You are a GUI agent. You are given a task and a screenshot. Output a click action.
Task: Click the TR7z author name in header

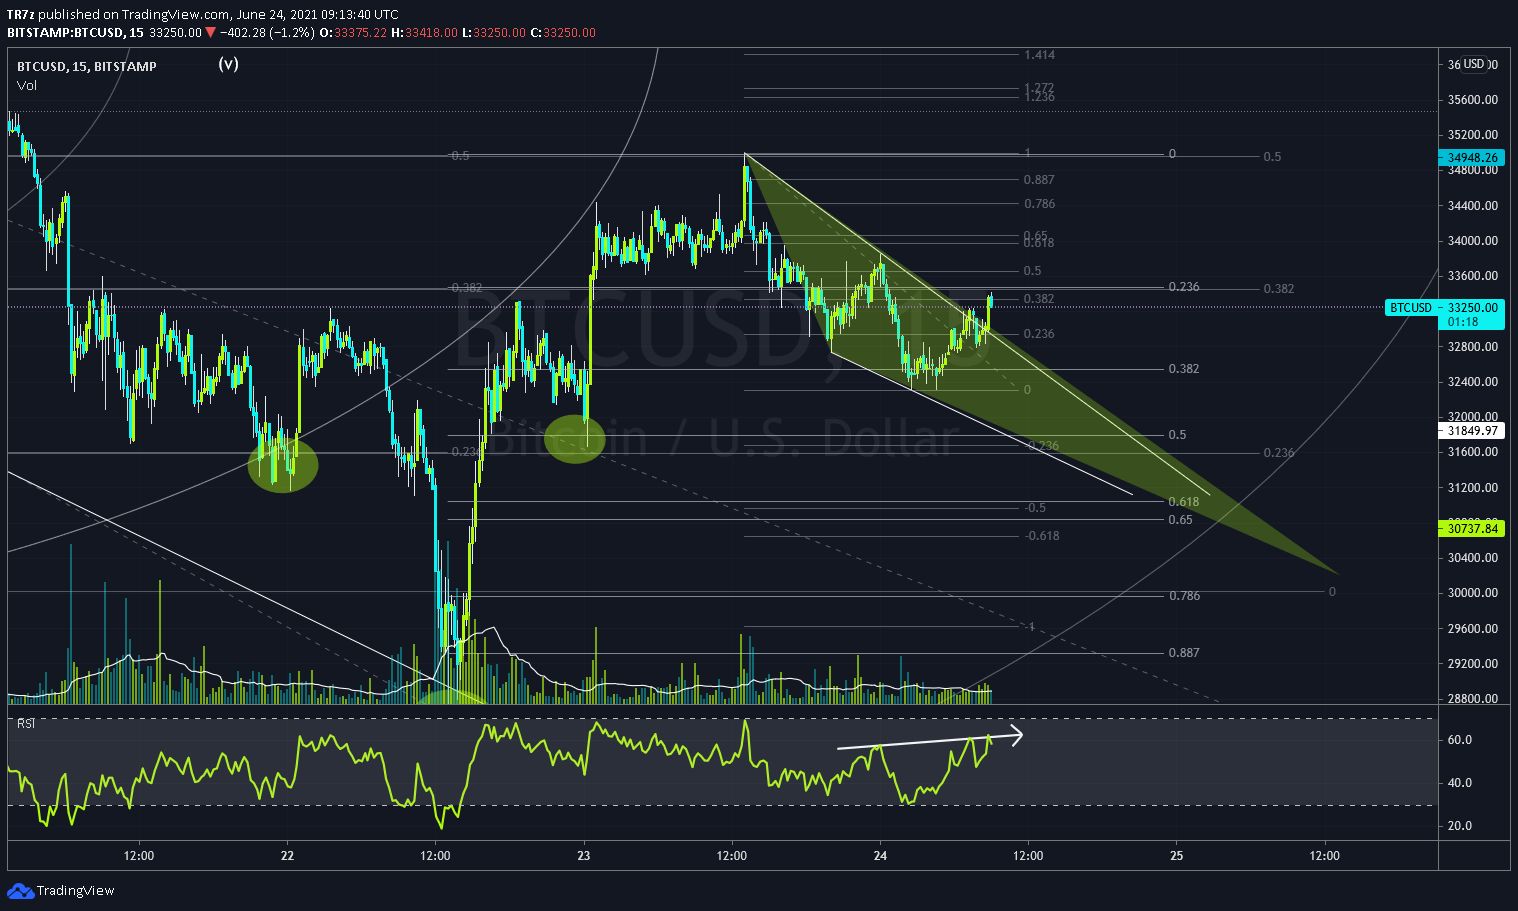(20, 15)
